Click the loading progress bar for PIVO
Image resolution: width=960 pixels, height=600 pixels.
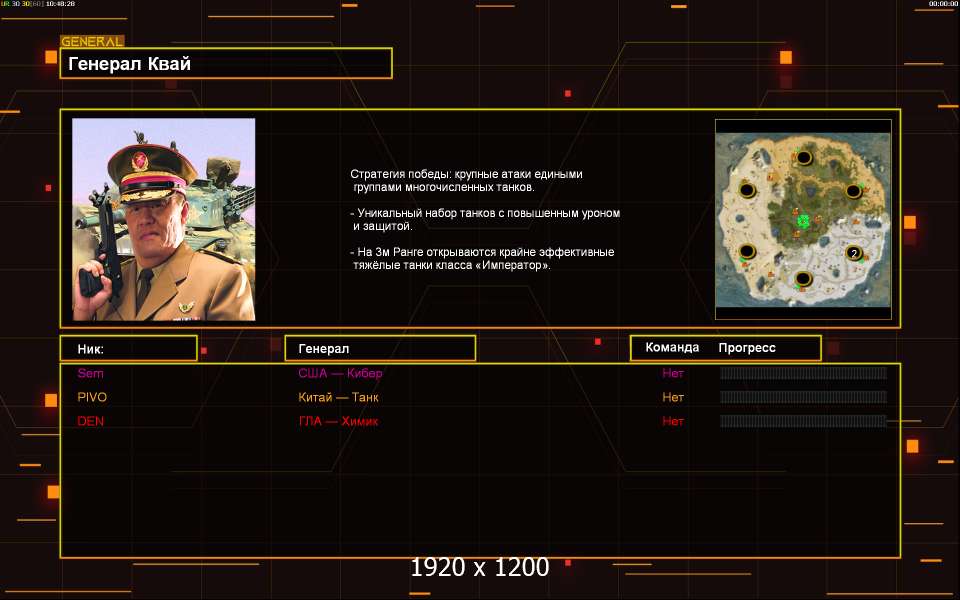(x=803, y=397)
